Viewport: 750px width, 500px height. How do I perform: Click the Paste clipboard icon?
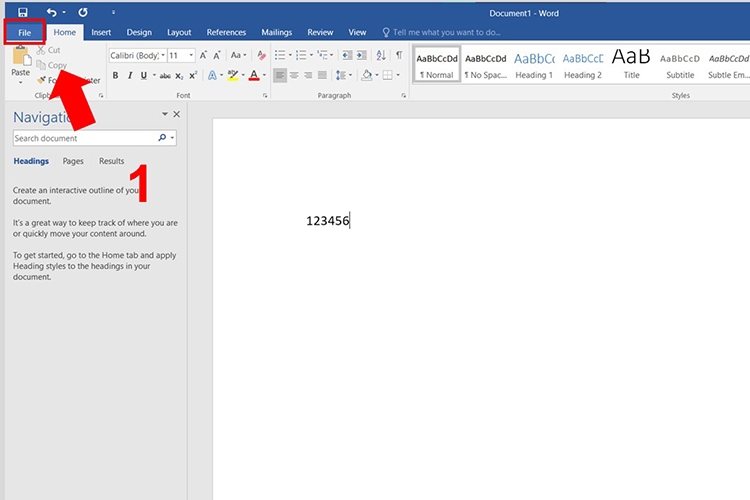click(x=21, y=56)
